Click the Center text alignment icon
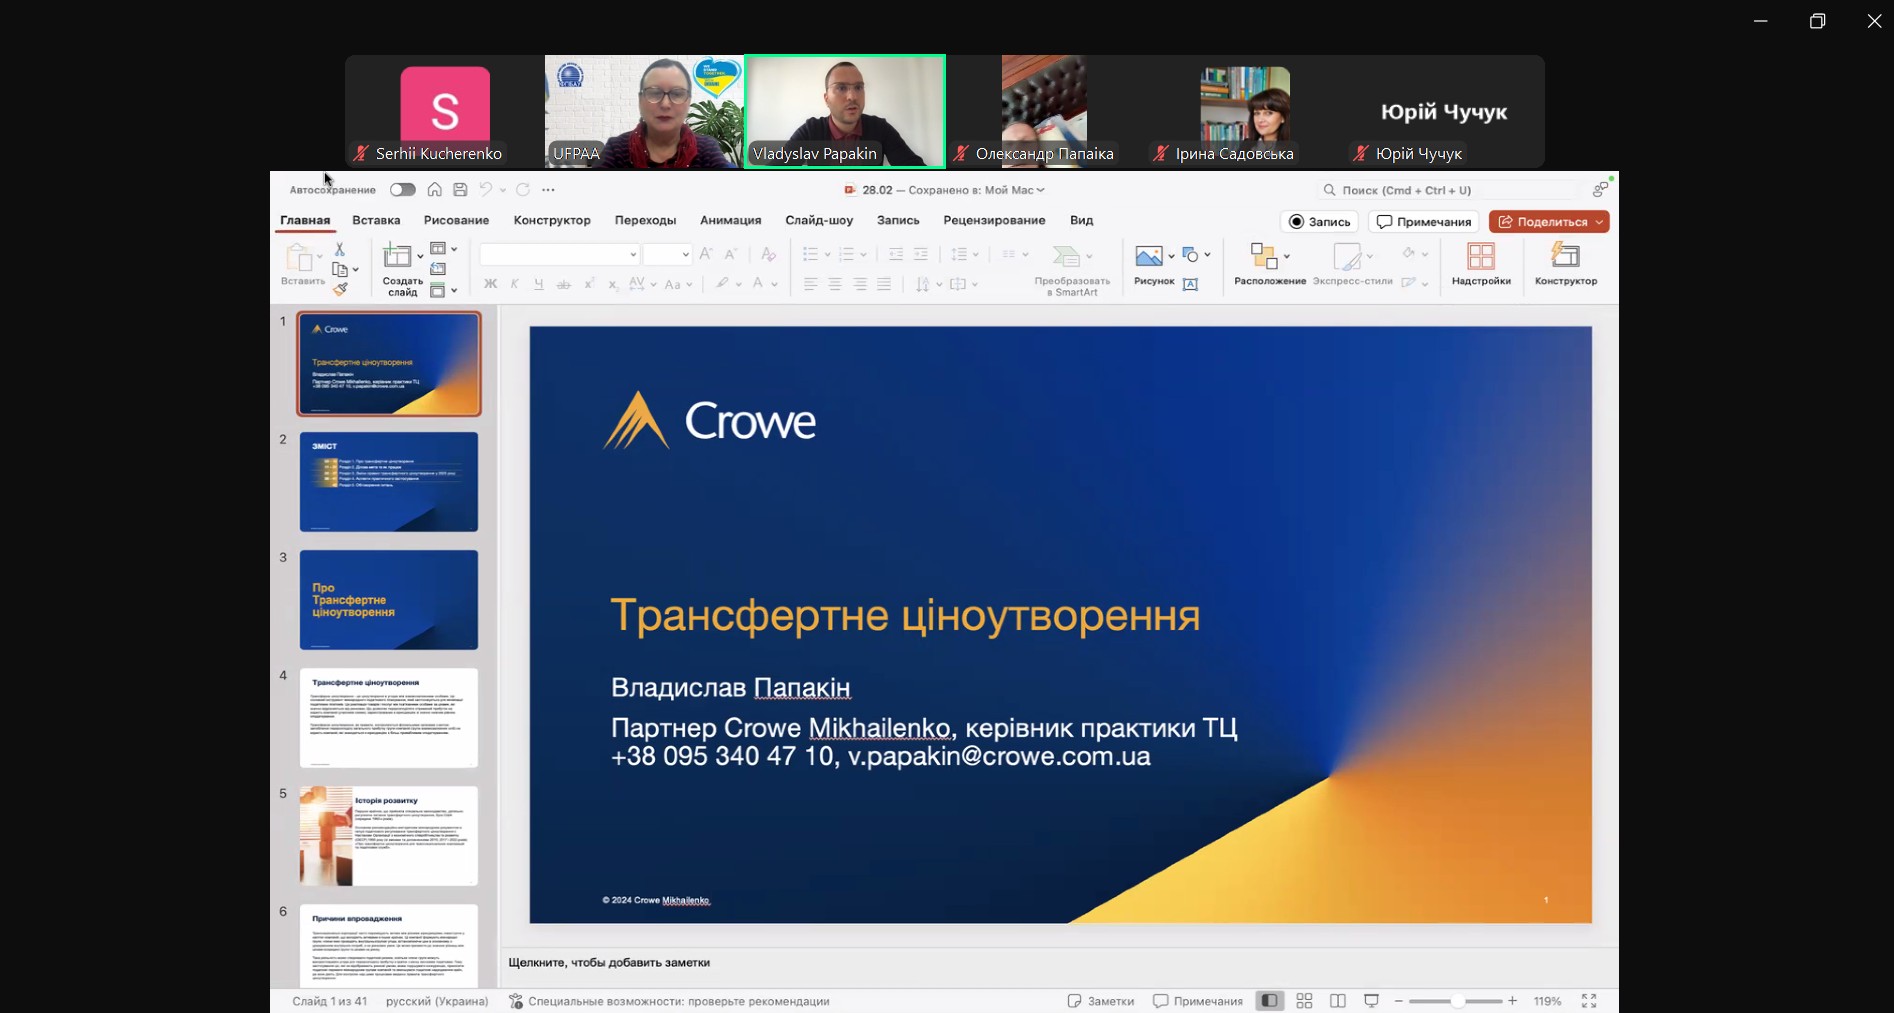The image size is (1894, 1013). pyautogui.click(x=835, y=284)
